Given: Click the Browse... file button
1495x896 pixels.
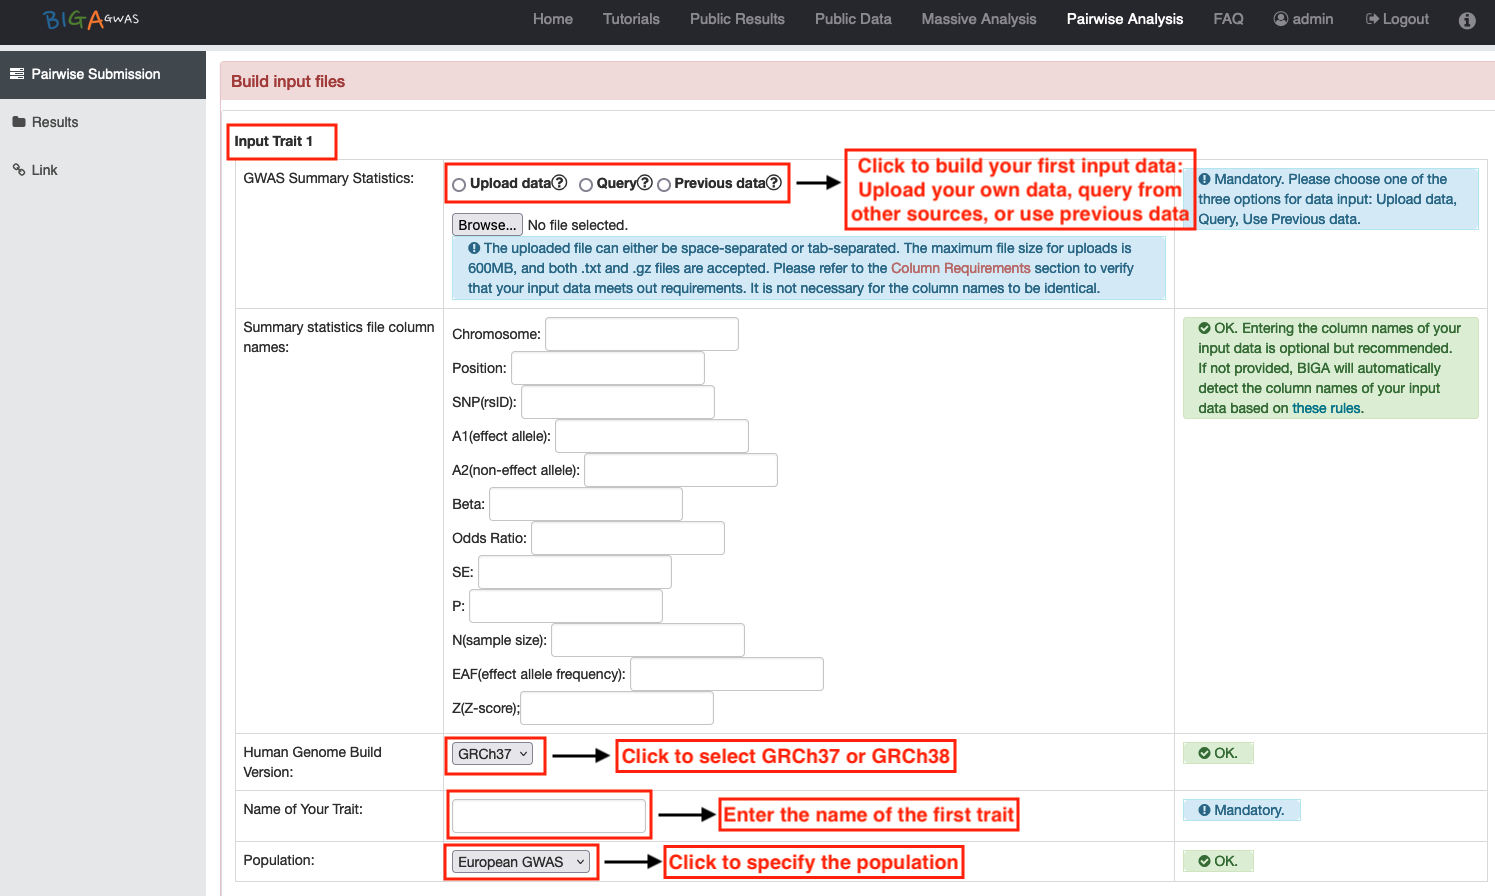Looking at the screenshot, I should 487,225.
